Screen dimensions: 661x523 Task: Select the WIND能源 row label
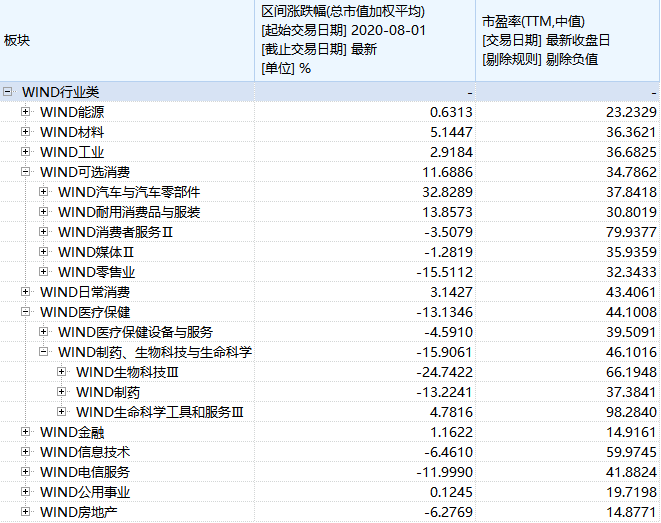pyautogui.click(x=72, y=112)
